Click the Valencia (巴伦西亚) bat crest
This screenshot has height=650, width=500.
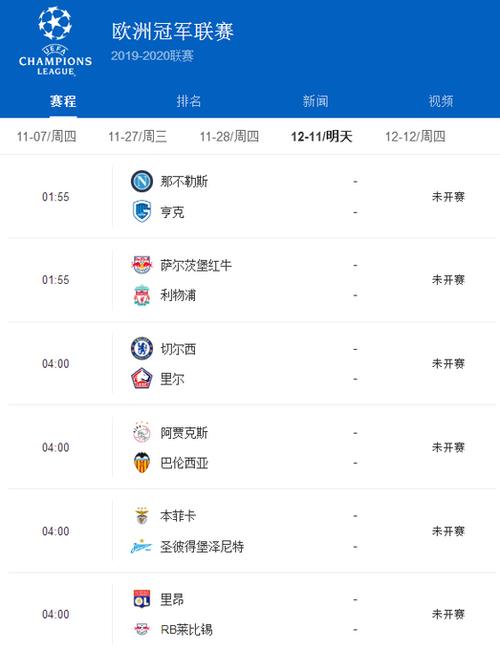[x=142, y=463]
